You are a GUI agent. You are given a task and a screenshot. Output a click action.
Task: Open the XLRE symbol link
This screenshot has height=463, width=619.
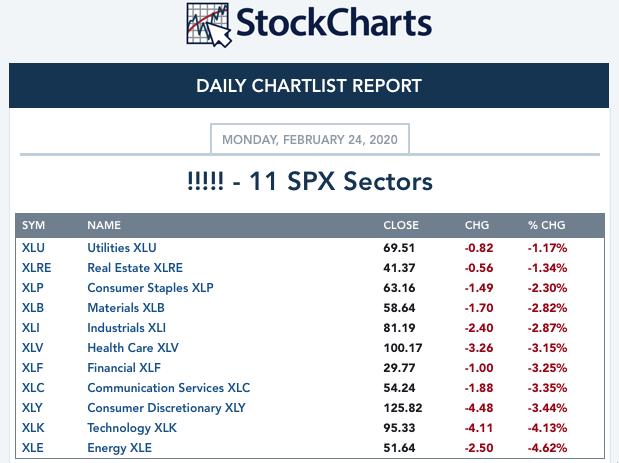pyautogui.click(x=36, y=267)
